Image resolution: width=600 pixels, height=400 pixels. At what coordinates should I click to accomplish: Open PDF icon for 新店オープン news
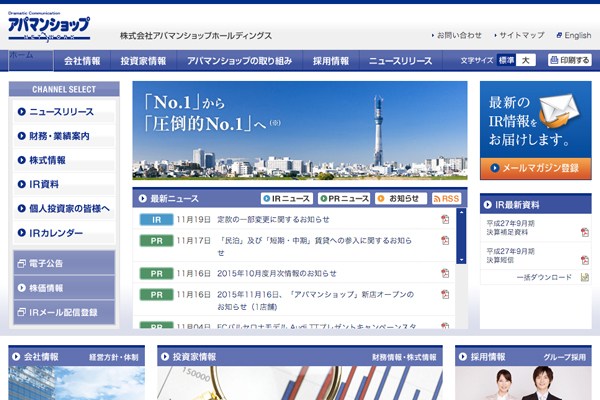tap(445, 294)
